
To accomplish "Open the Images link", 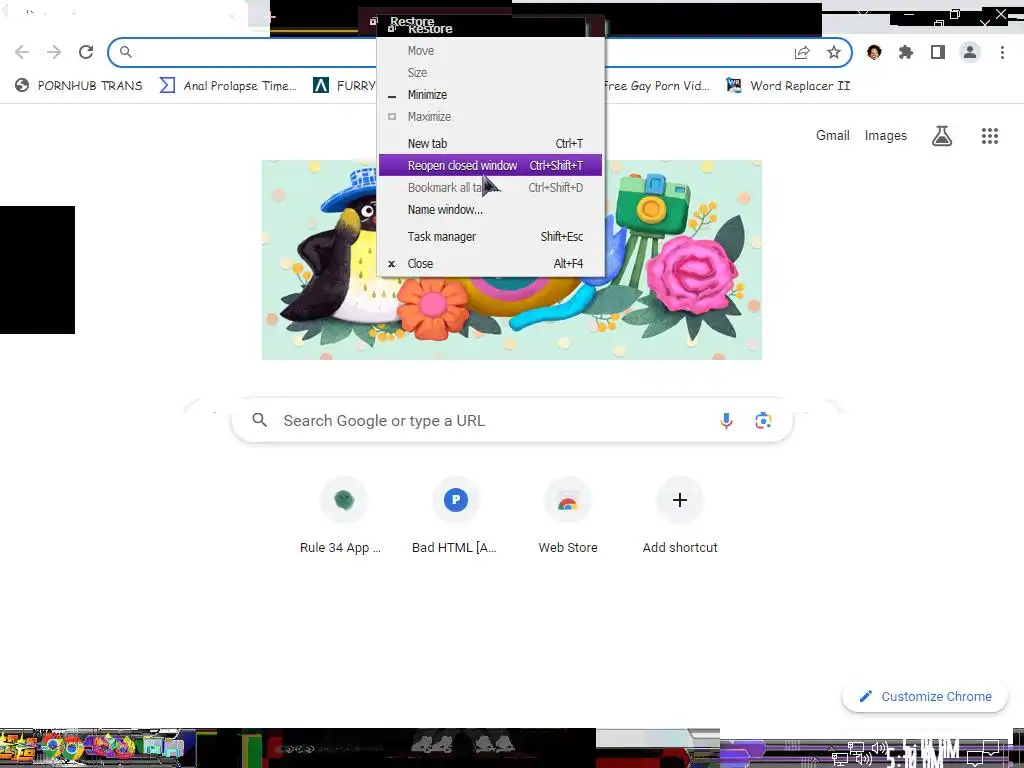I will coord(886,135).
